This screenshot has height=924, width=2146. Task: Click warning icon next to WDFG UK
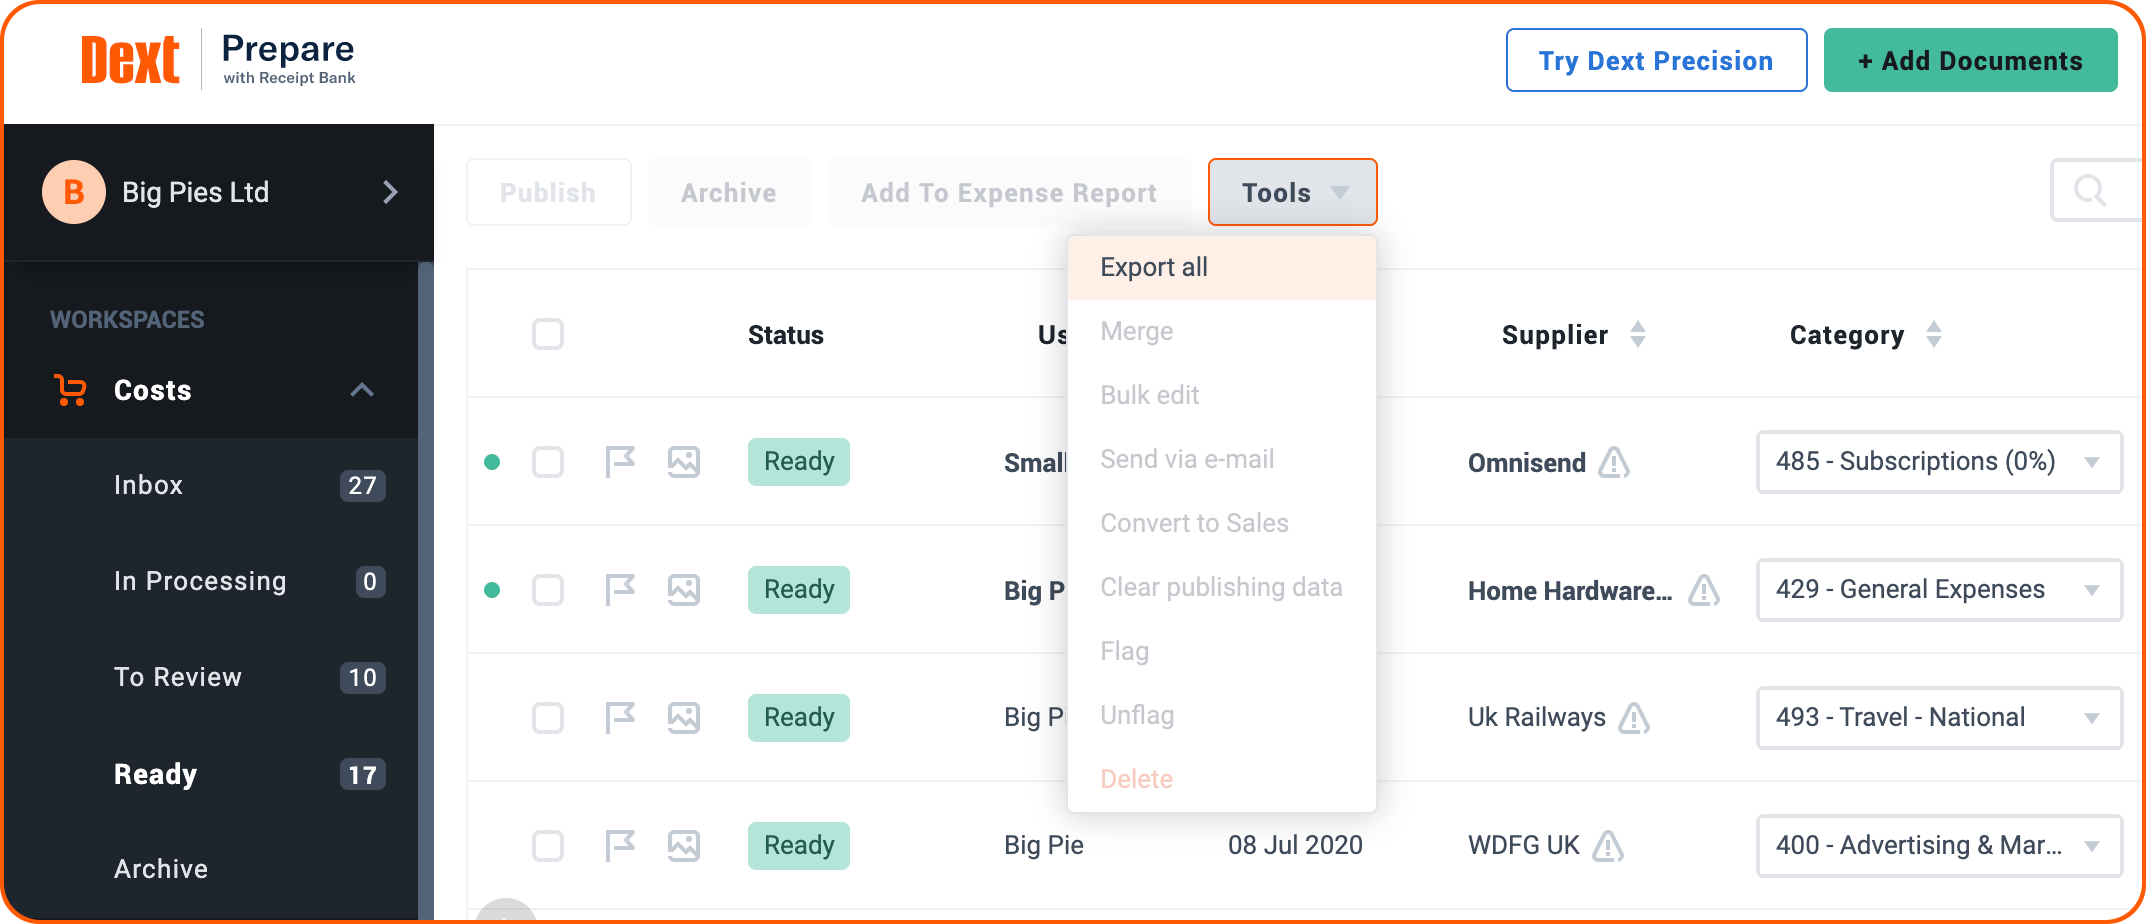point(1608,846)
